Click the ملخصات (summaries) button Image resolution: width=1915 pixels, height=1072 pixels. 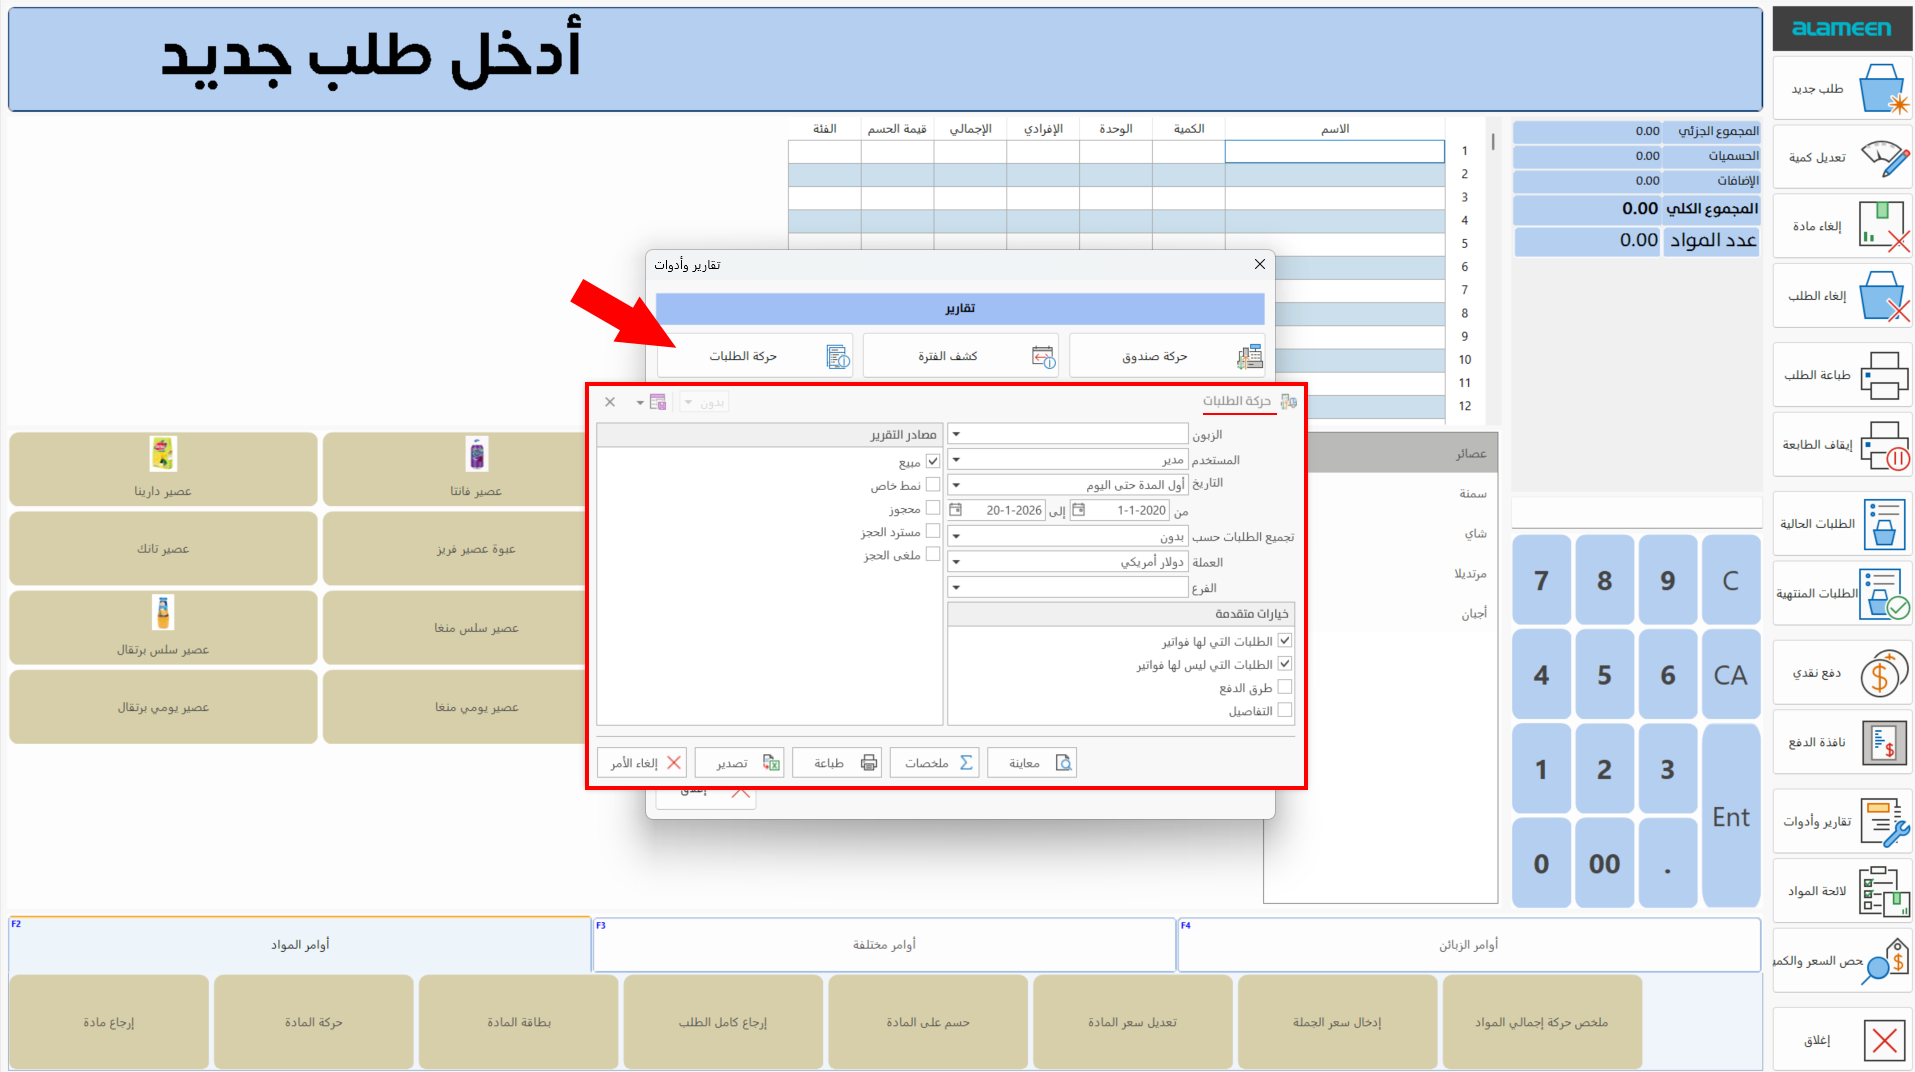click(x=935, y=763)
